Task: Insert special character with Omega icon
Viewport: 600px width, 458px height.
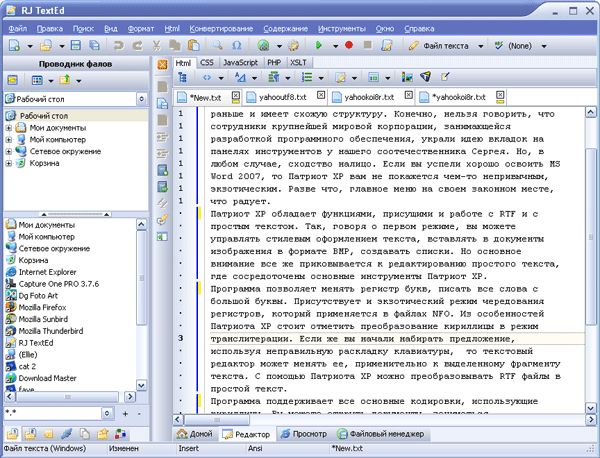Action: [x=236, y=46]
